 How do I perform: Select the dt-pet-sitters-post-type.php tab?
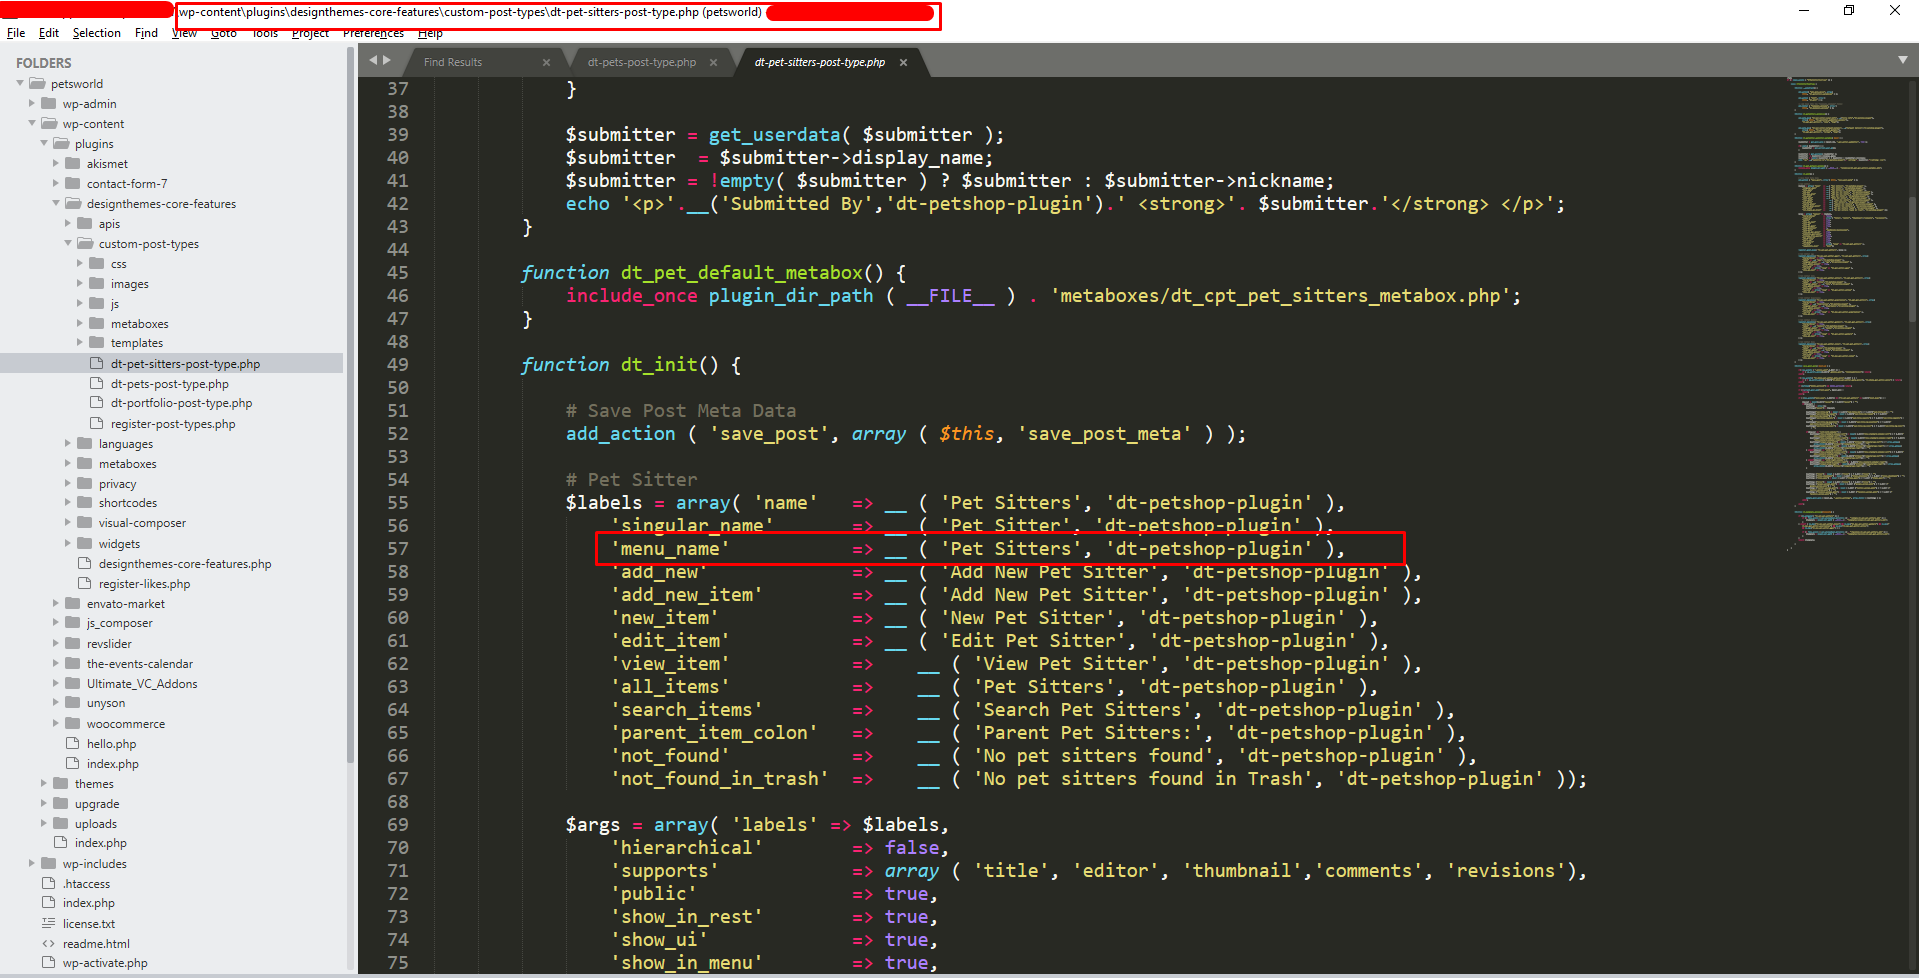coord(820,62)
